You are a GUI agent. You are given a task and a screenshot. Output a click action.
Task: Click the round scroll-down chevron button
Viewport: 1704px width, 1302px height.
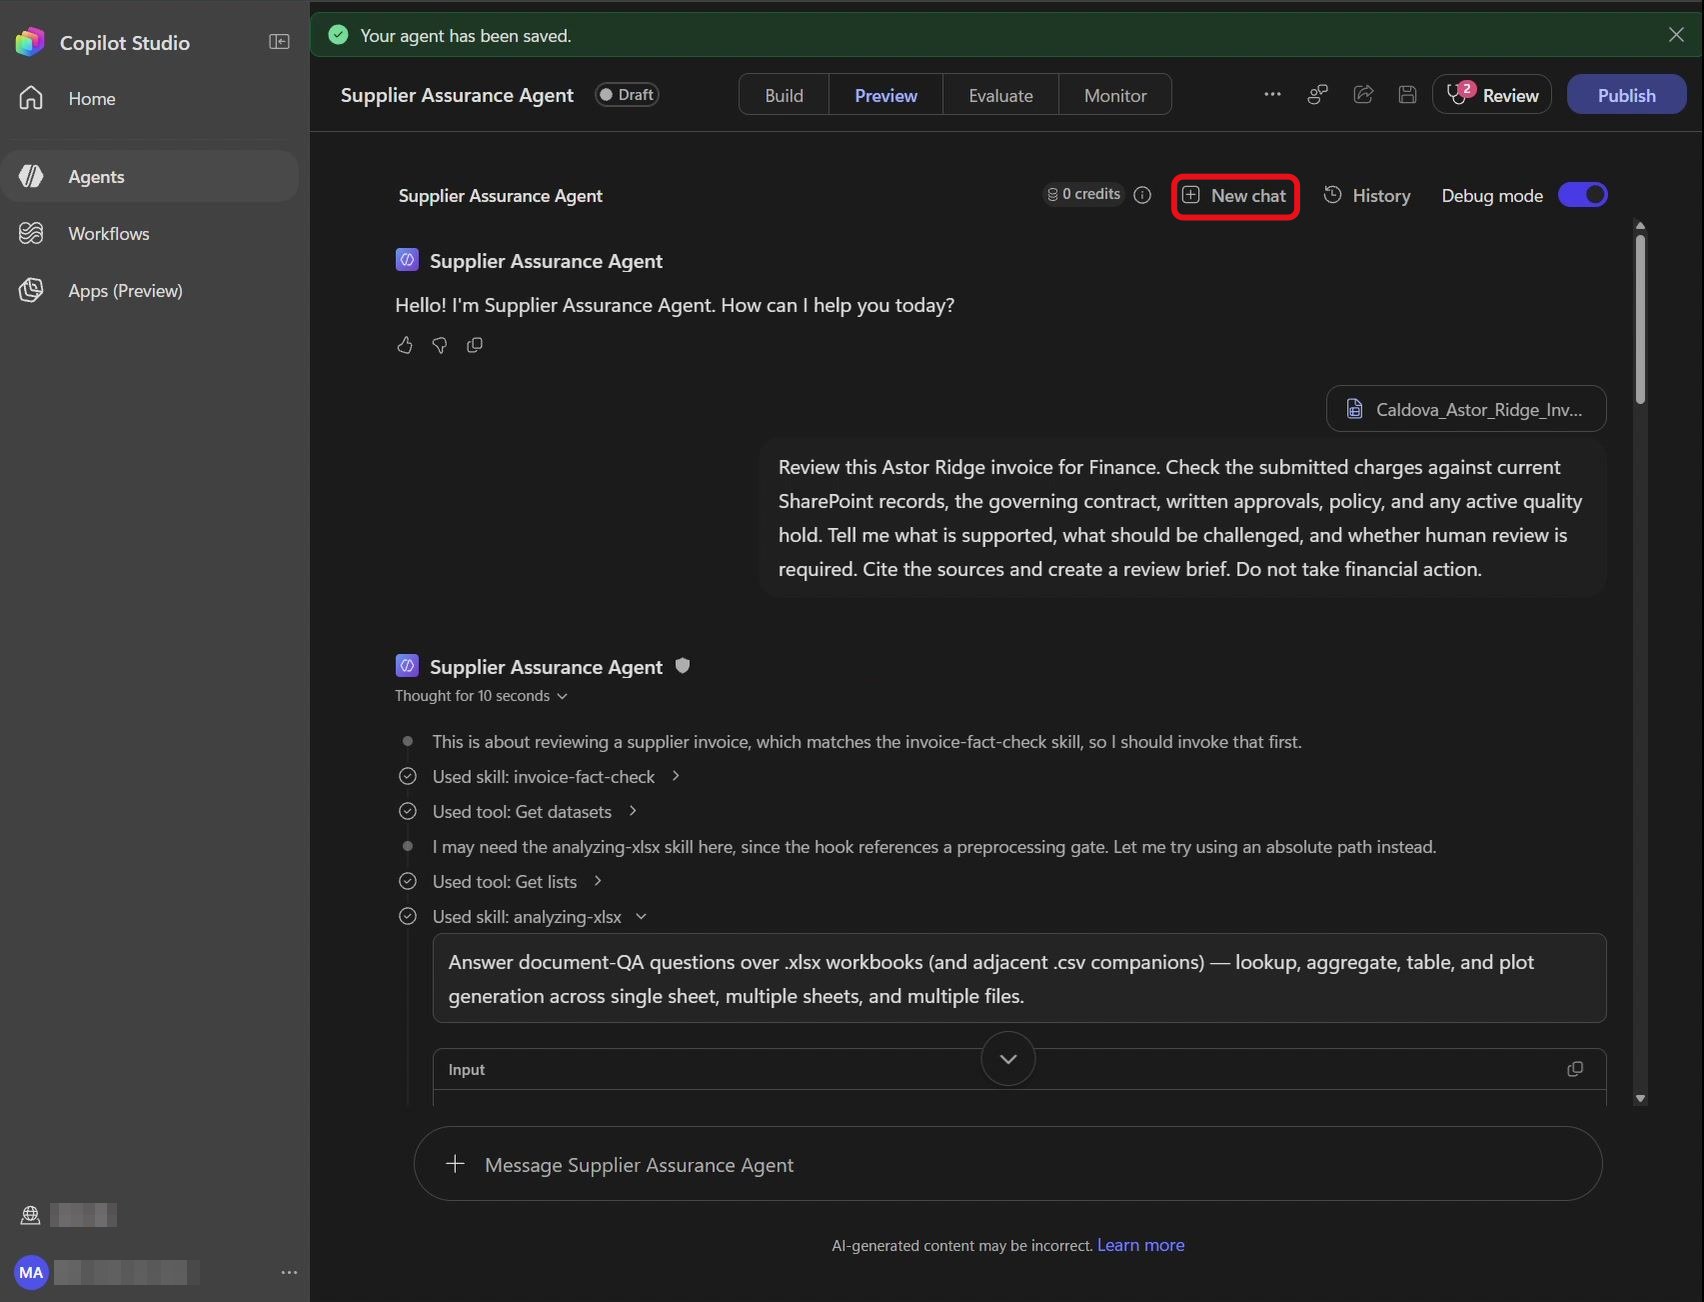click(1008, 1059)
